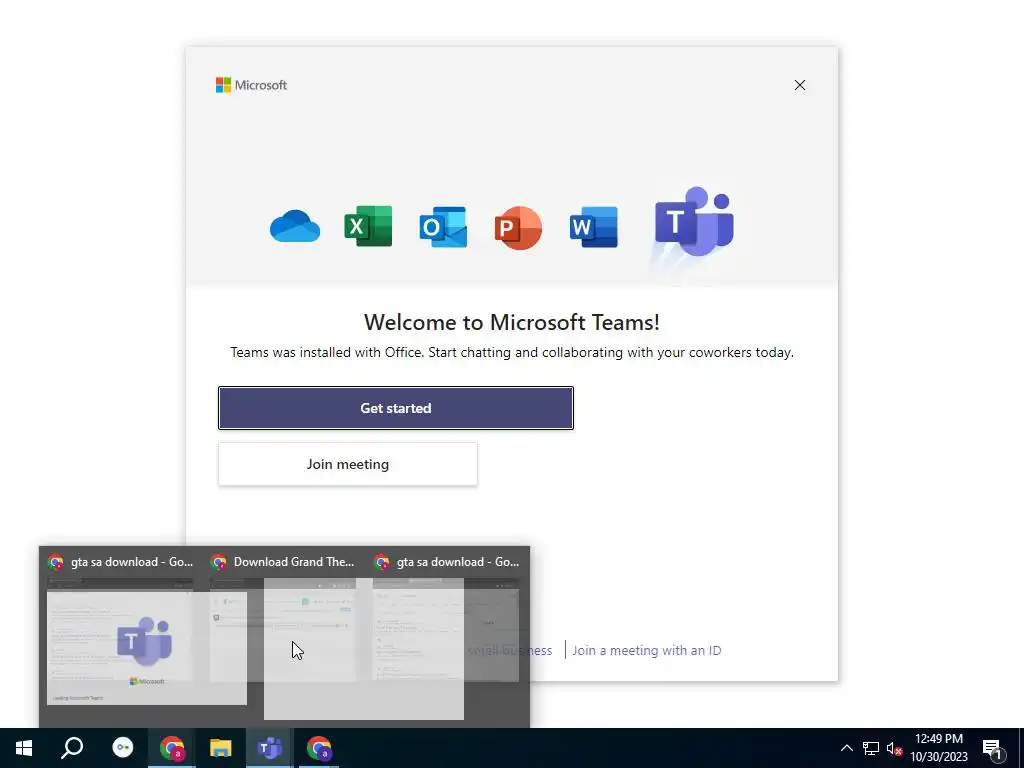Click the Outlook icon in the banner
Screen dimensions: 1024x768
point(443,227)
